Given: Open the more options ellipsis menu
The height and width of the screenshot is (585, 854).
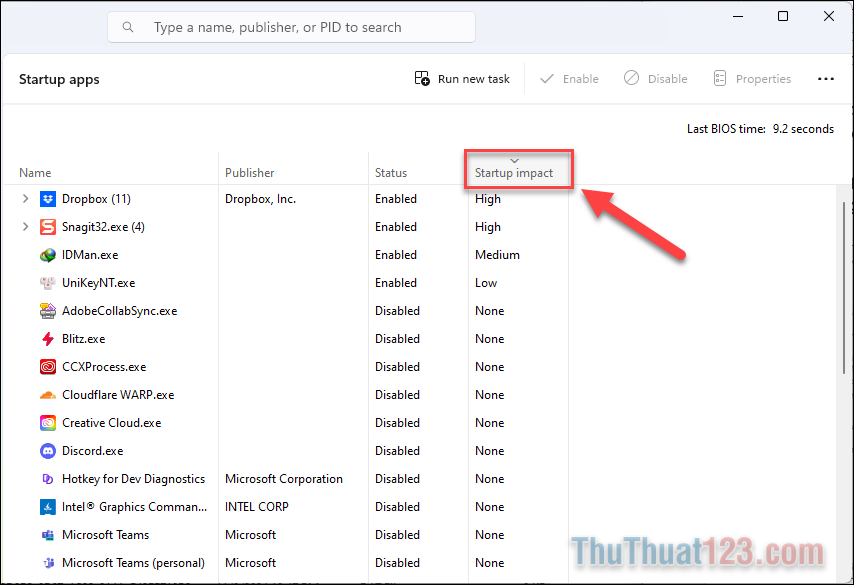Looking at the screenshot, I should click(x=826, y=79).
